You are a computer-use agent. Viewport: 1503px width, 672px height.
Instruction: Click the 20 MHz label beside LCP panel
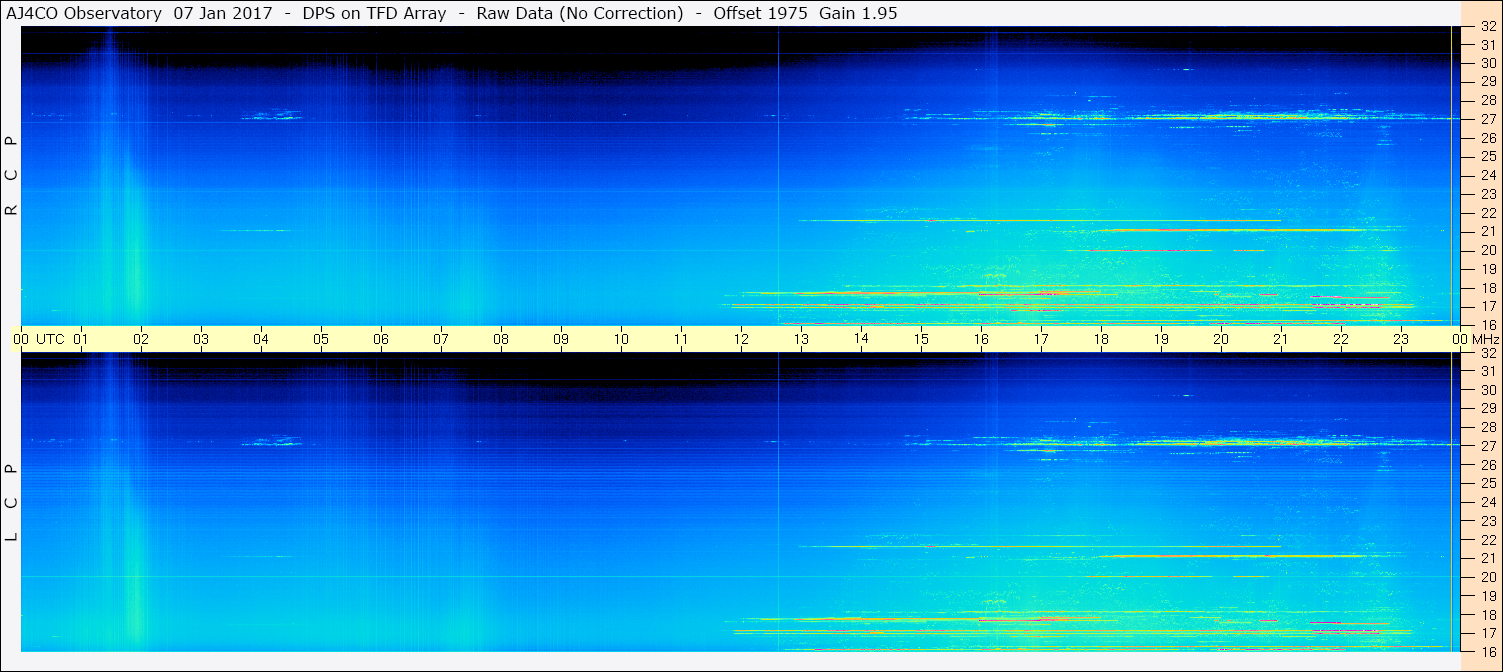(x=1488, y=577)
